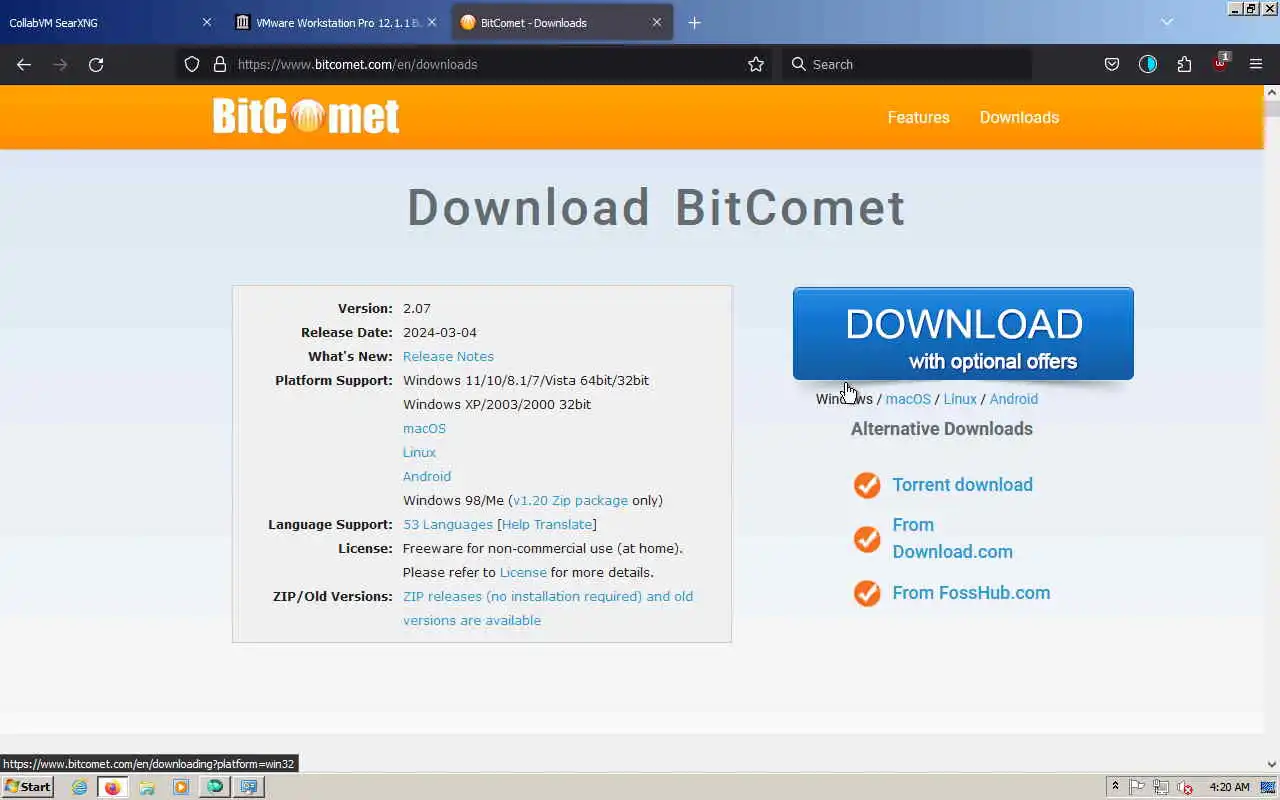Click the uBlock Origin extension icon
The image size is (1280, 800).
coord(1220,63)
